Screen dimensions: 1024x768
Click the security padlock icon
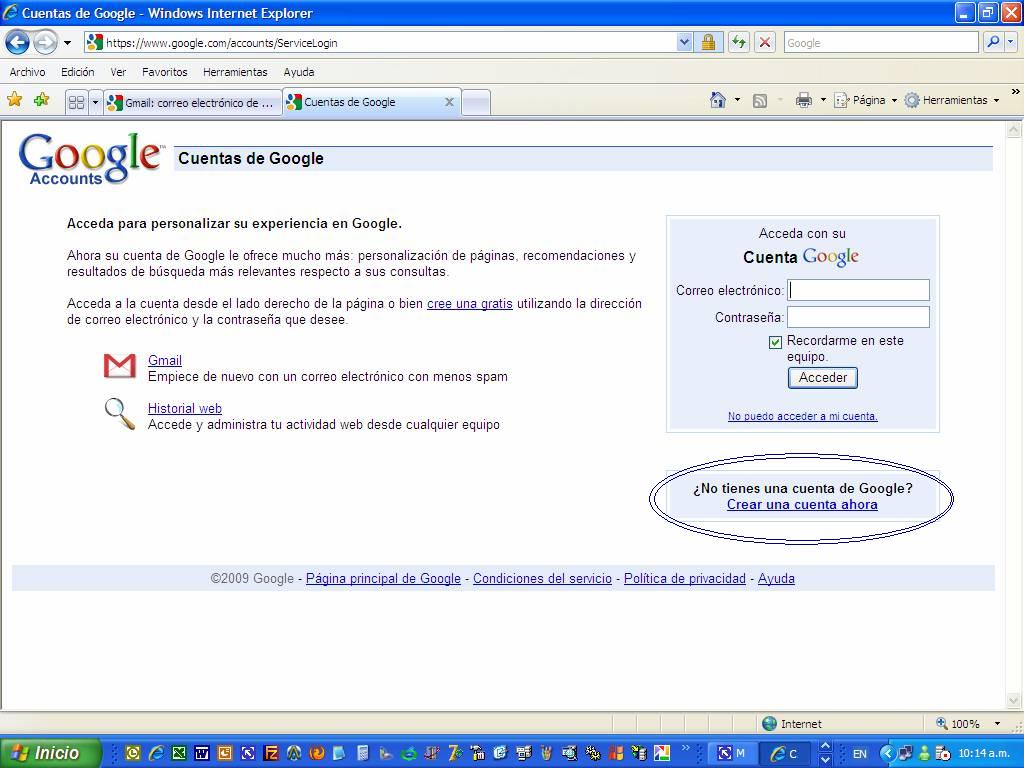point(708,43)
